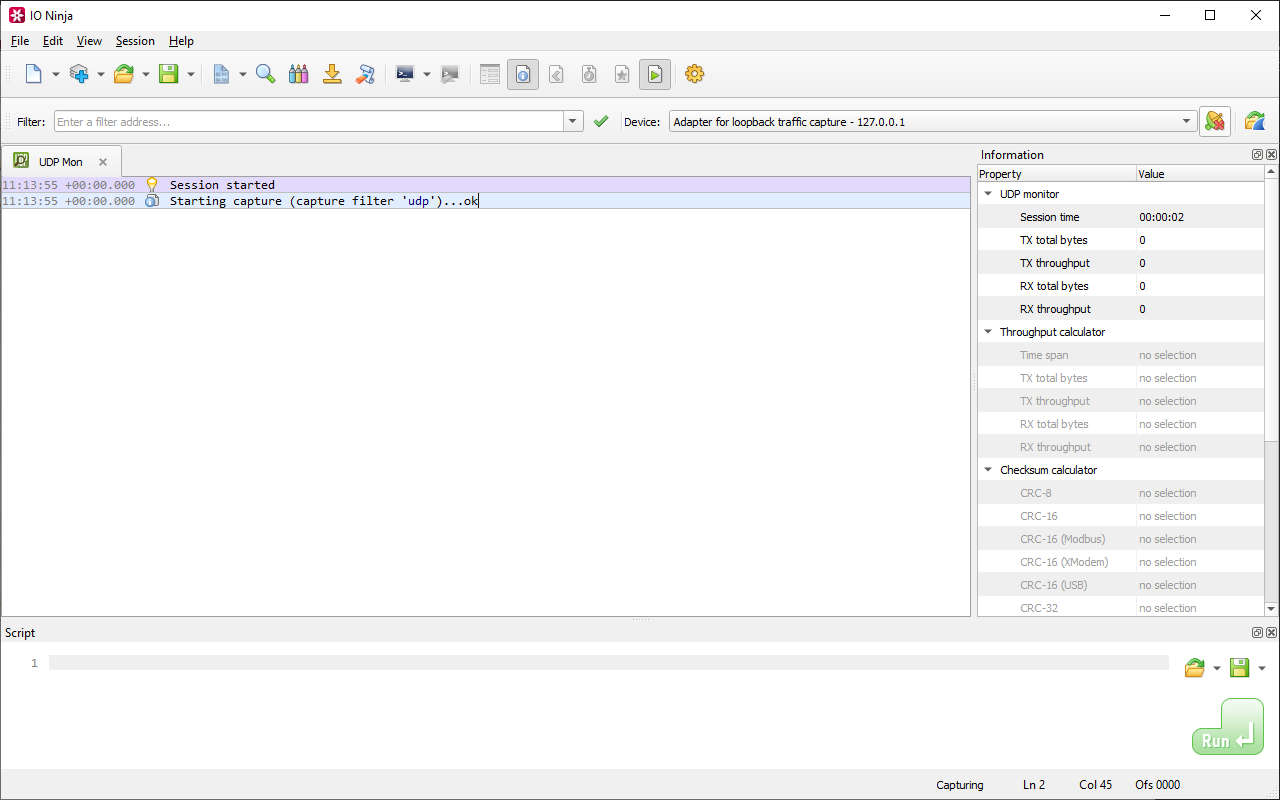
Task: Click the green Run script button
Action: (x=1227, y=727)
